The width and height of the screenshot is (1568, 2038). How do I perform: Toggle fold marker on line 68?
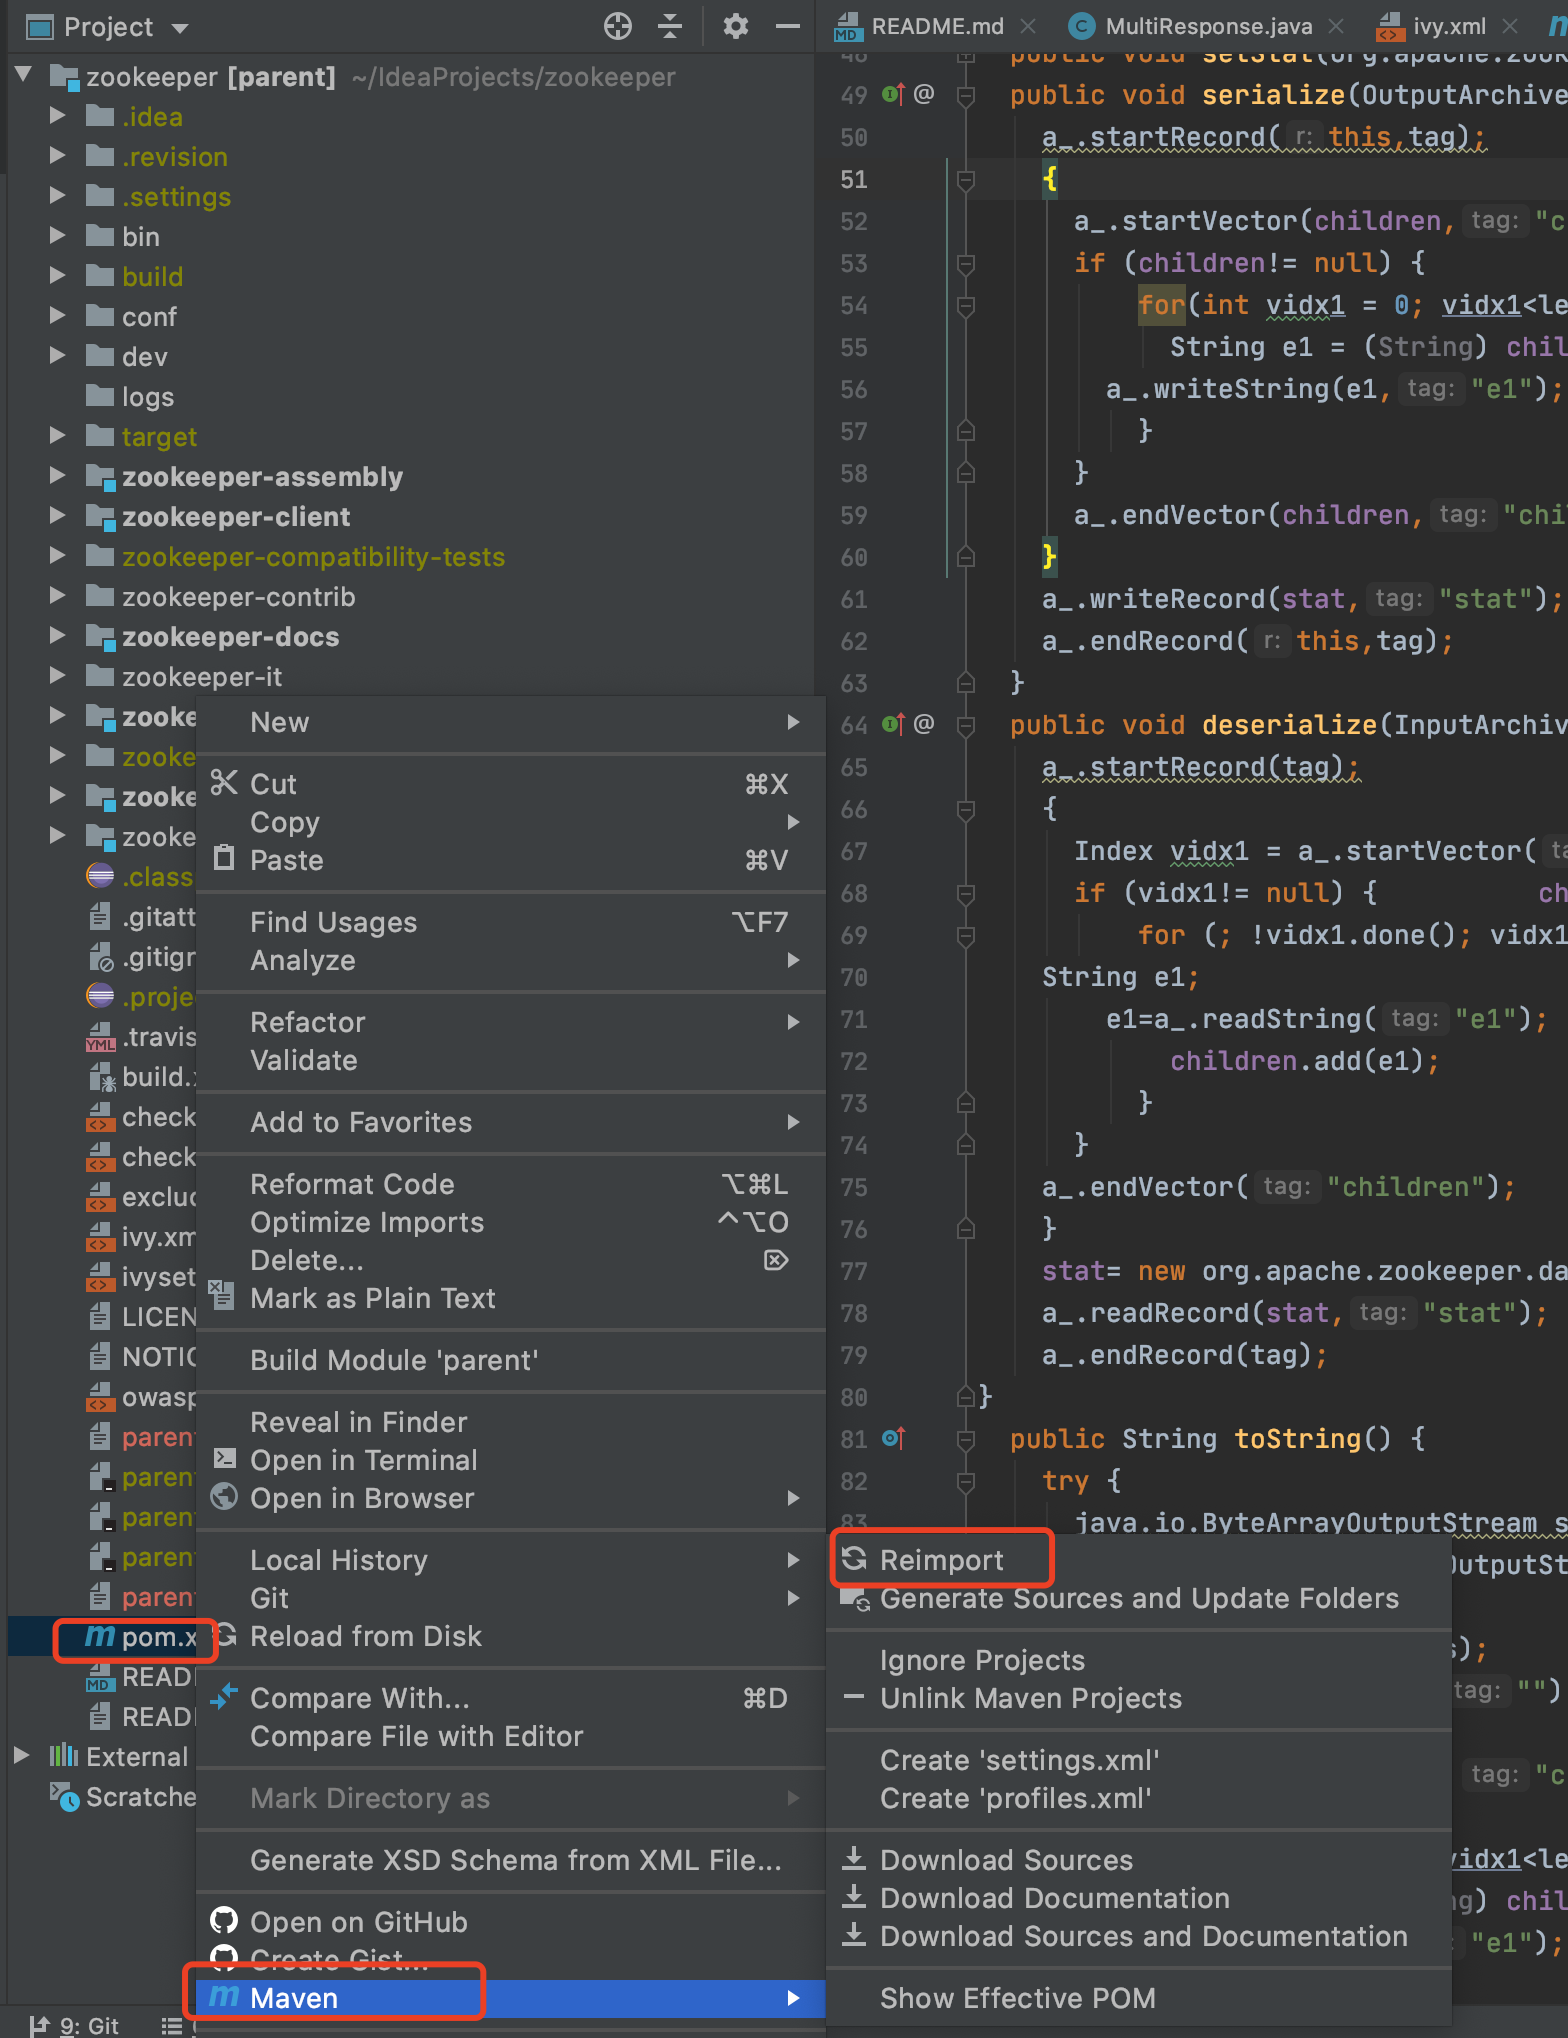[x=966, y=893]
